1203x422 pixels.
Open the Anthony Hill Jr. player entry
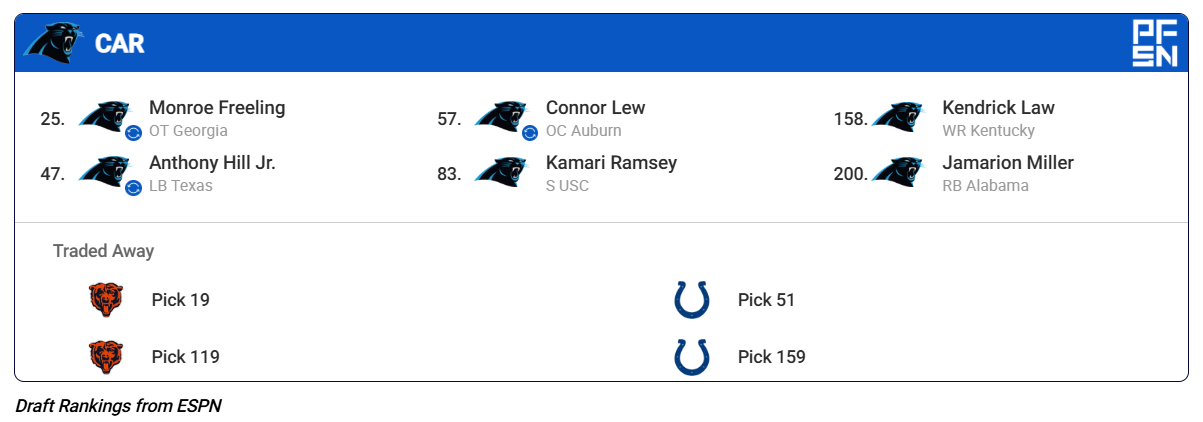tap(212, 163)
